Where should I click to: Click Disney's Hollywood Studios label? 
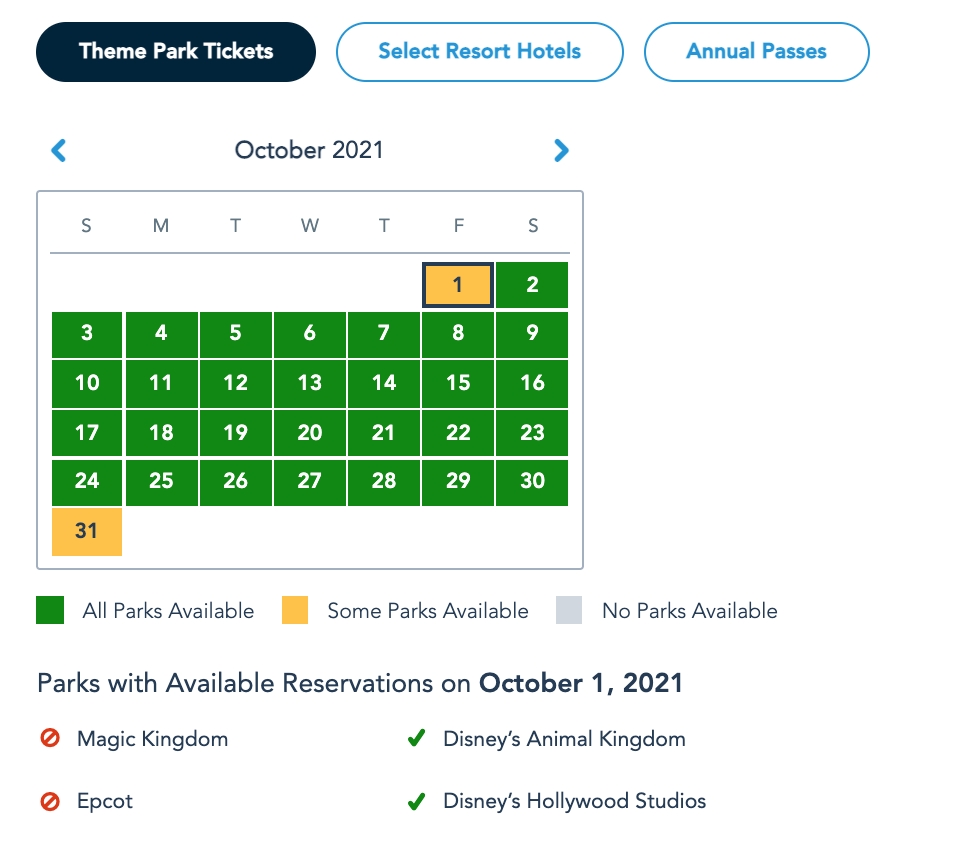click(574, 801)
